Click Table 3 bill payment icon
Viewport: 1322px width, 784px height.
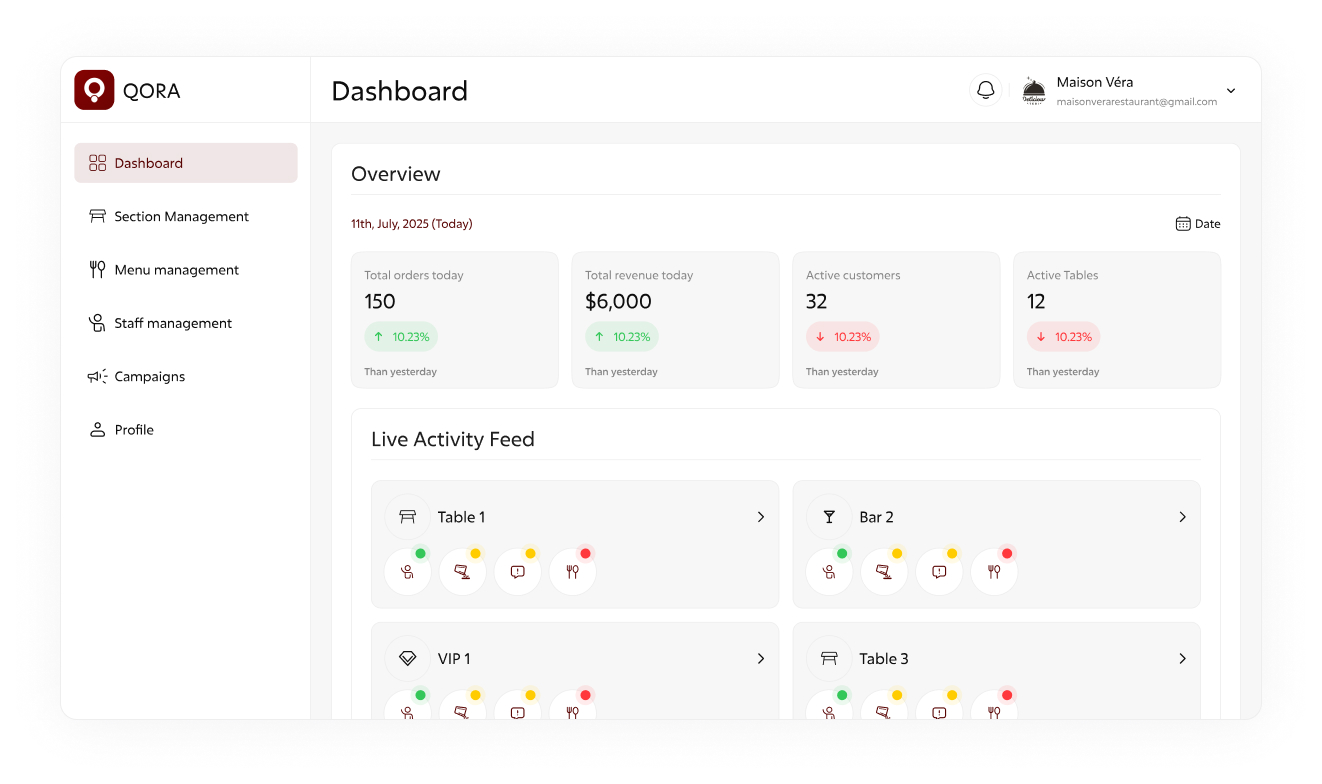coord(885,706)
